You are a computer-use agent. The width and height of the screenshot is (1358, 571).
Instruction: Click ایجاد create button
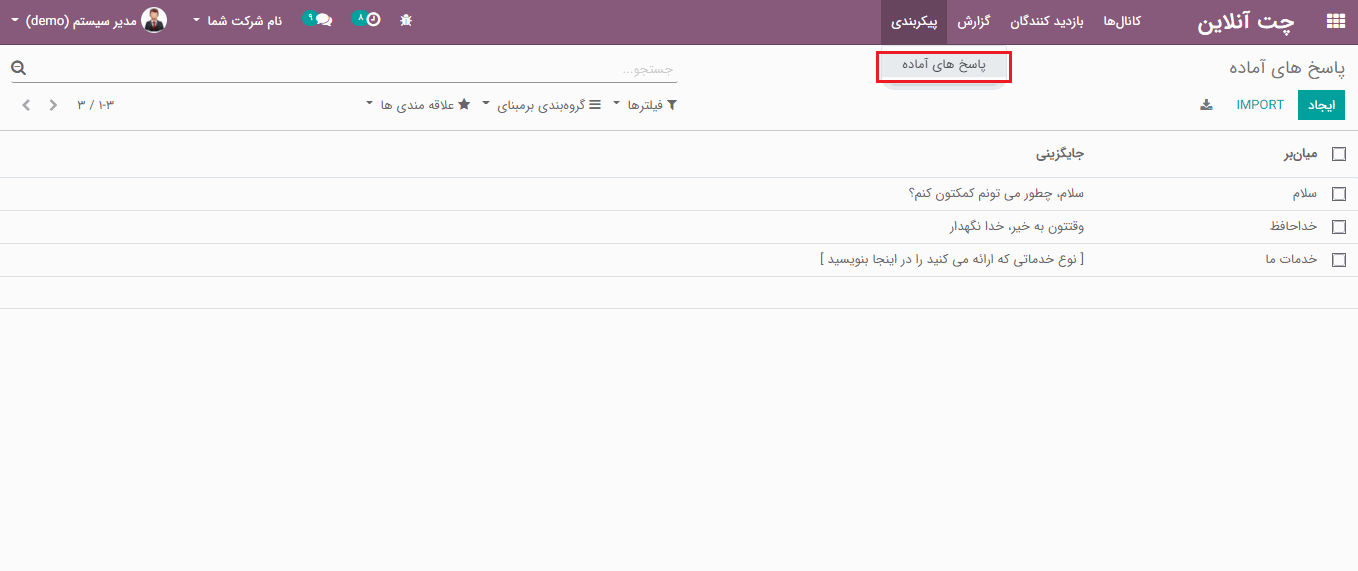click(1322, 105)
